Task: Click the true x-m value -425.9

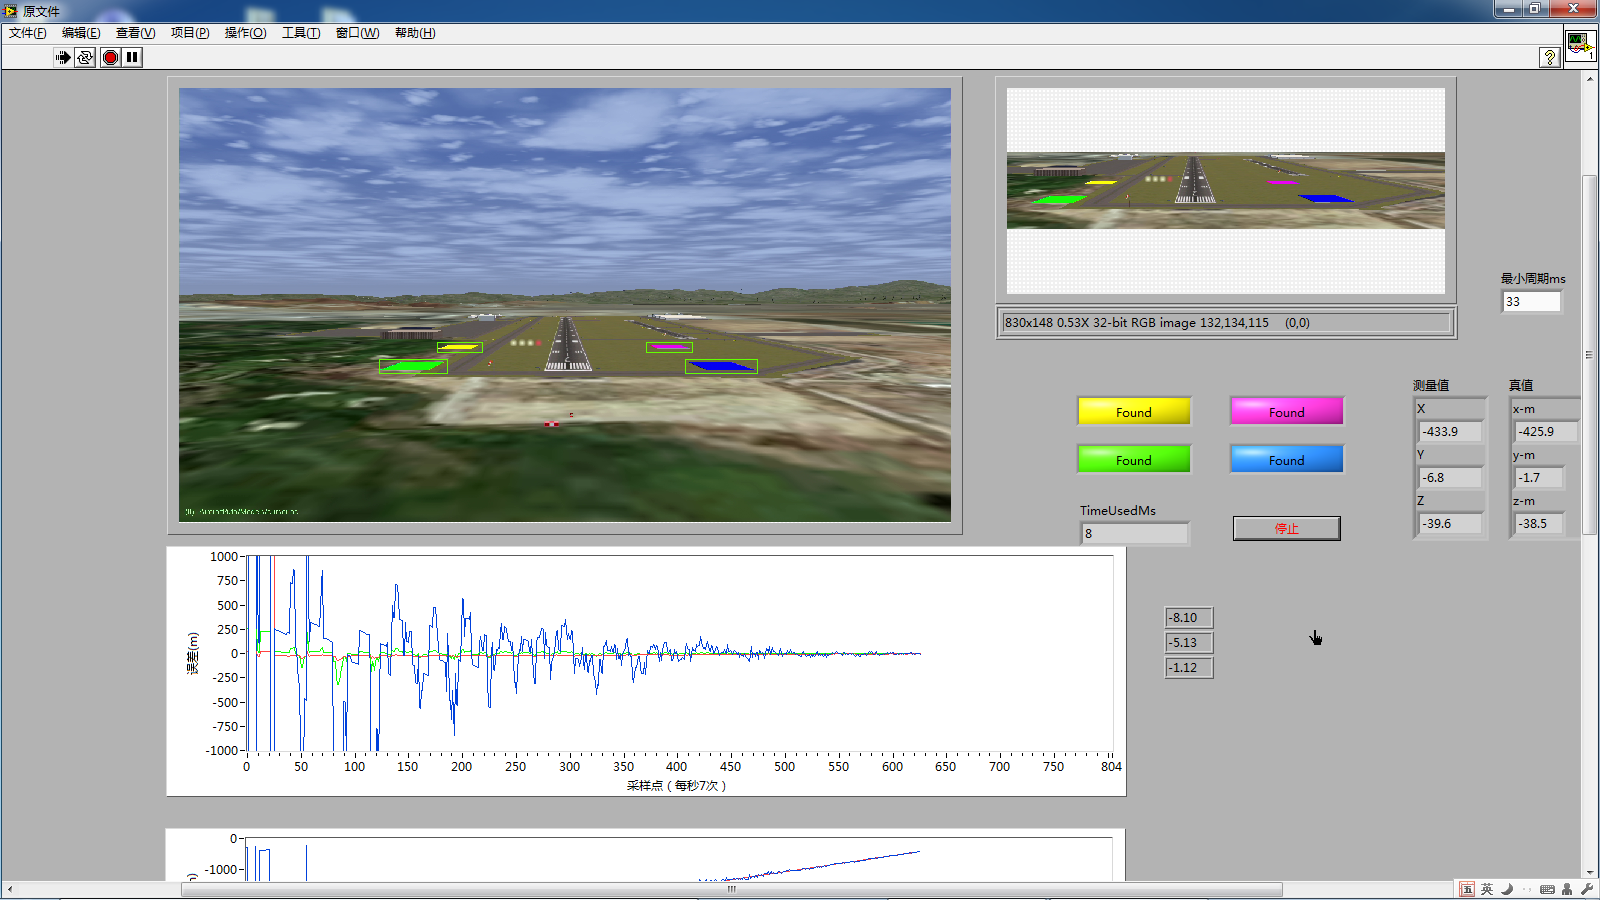Action: pyautogui.click(x=1546, y=431)
